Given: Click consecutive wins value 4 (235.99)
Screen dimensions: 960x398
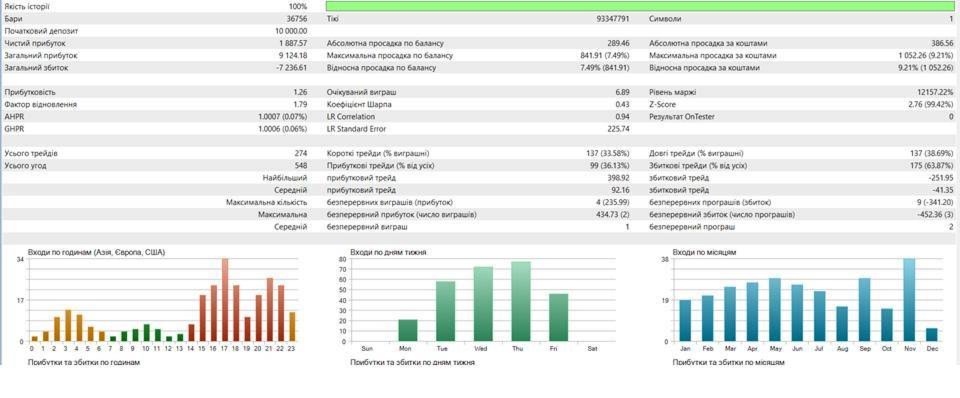Looking at the screenshot, I should point(612,202).
